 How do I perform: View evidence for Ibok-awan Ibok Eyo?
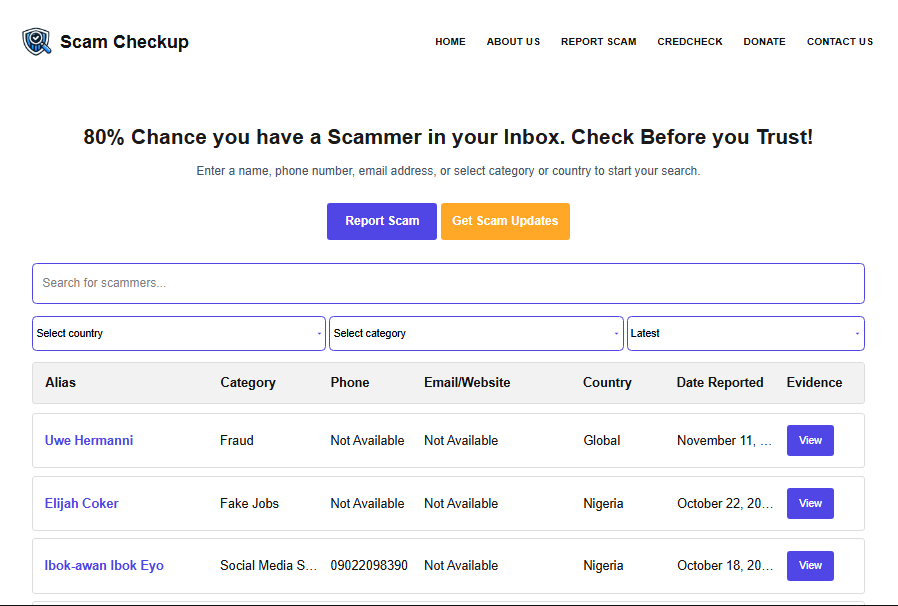pyautogui.click(x=810, y=565)
